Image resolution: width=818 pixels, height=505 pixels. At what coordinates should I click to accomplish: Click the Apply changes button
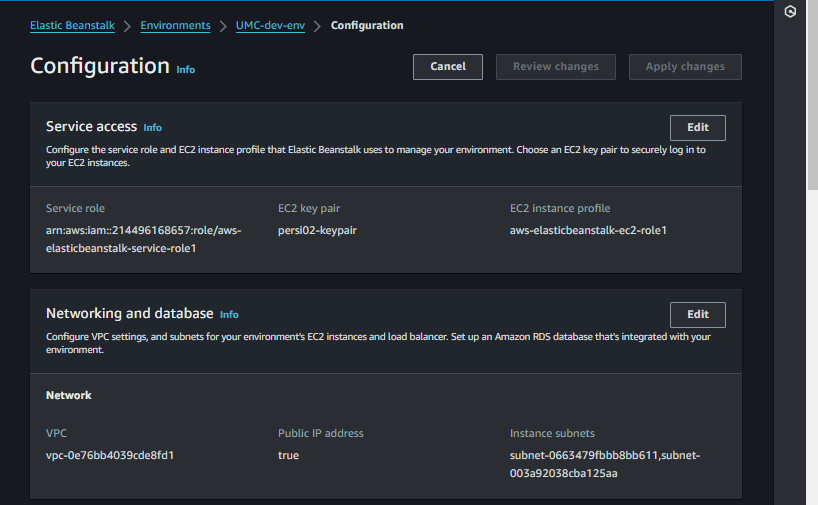coord(685,67)
